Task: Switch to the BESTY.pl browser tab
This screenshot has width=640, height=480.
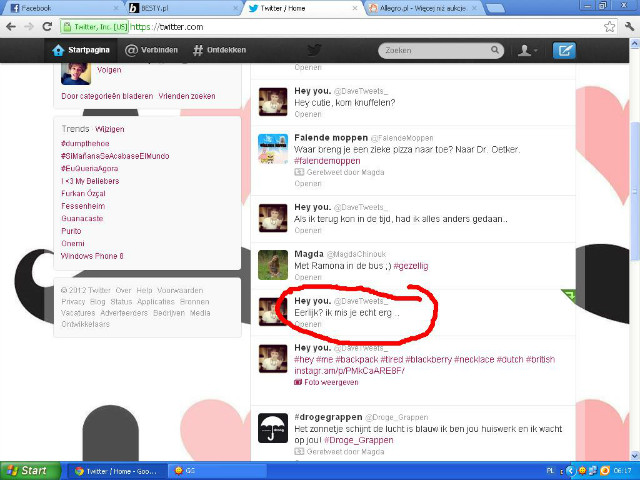Action: pyautogui.click(x=183, y=8)
